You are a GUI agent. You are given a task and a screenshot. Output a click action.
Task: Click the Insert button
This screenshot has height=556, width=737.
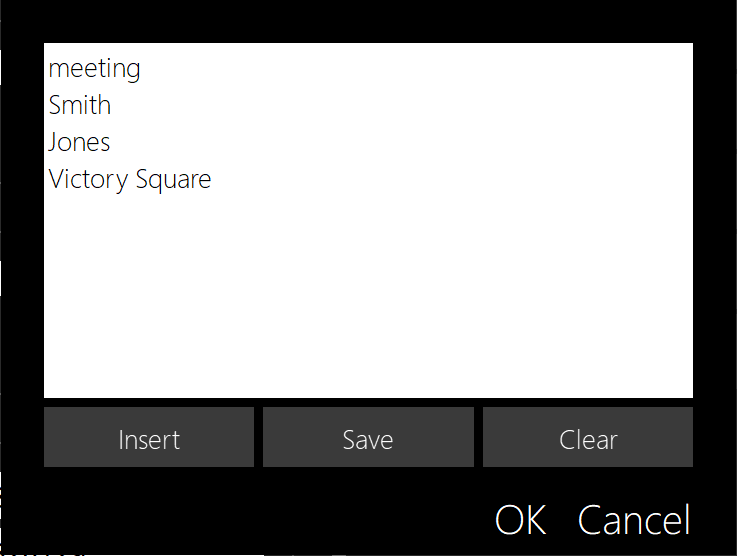pos(149,438)
